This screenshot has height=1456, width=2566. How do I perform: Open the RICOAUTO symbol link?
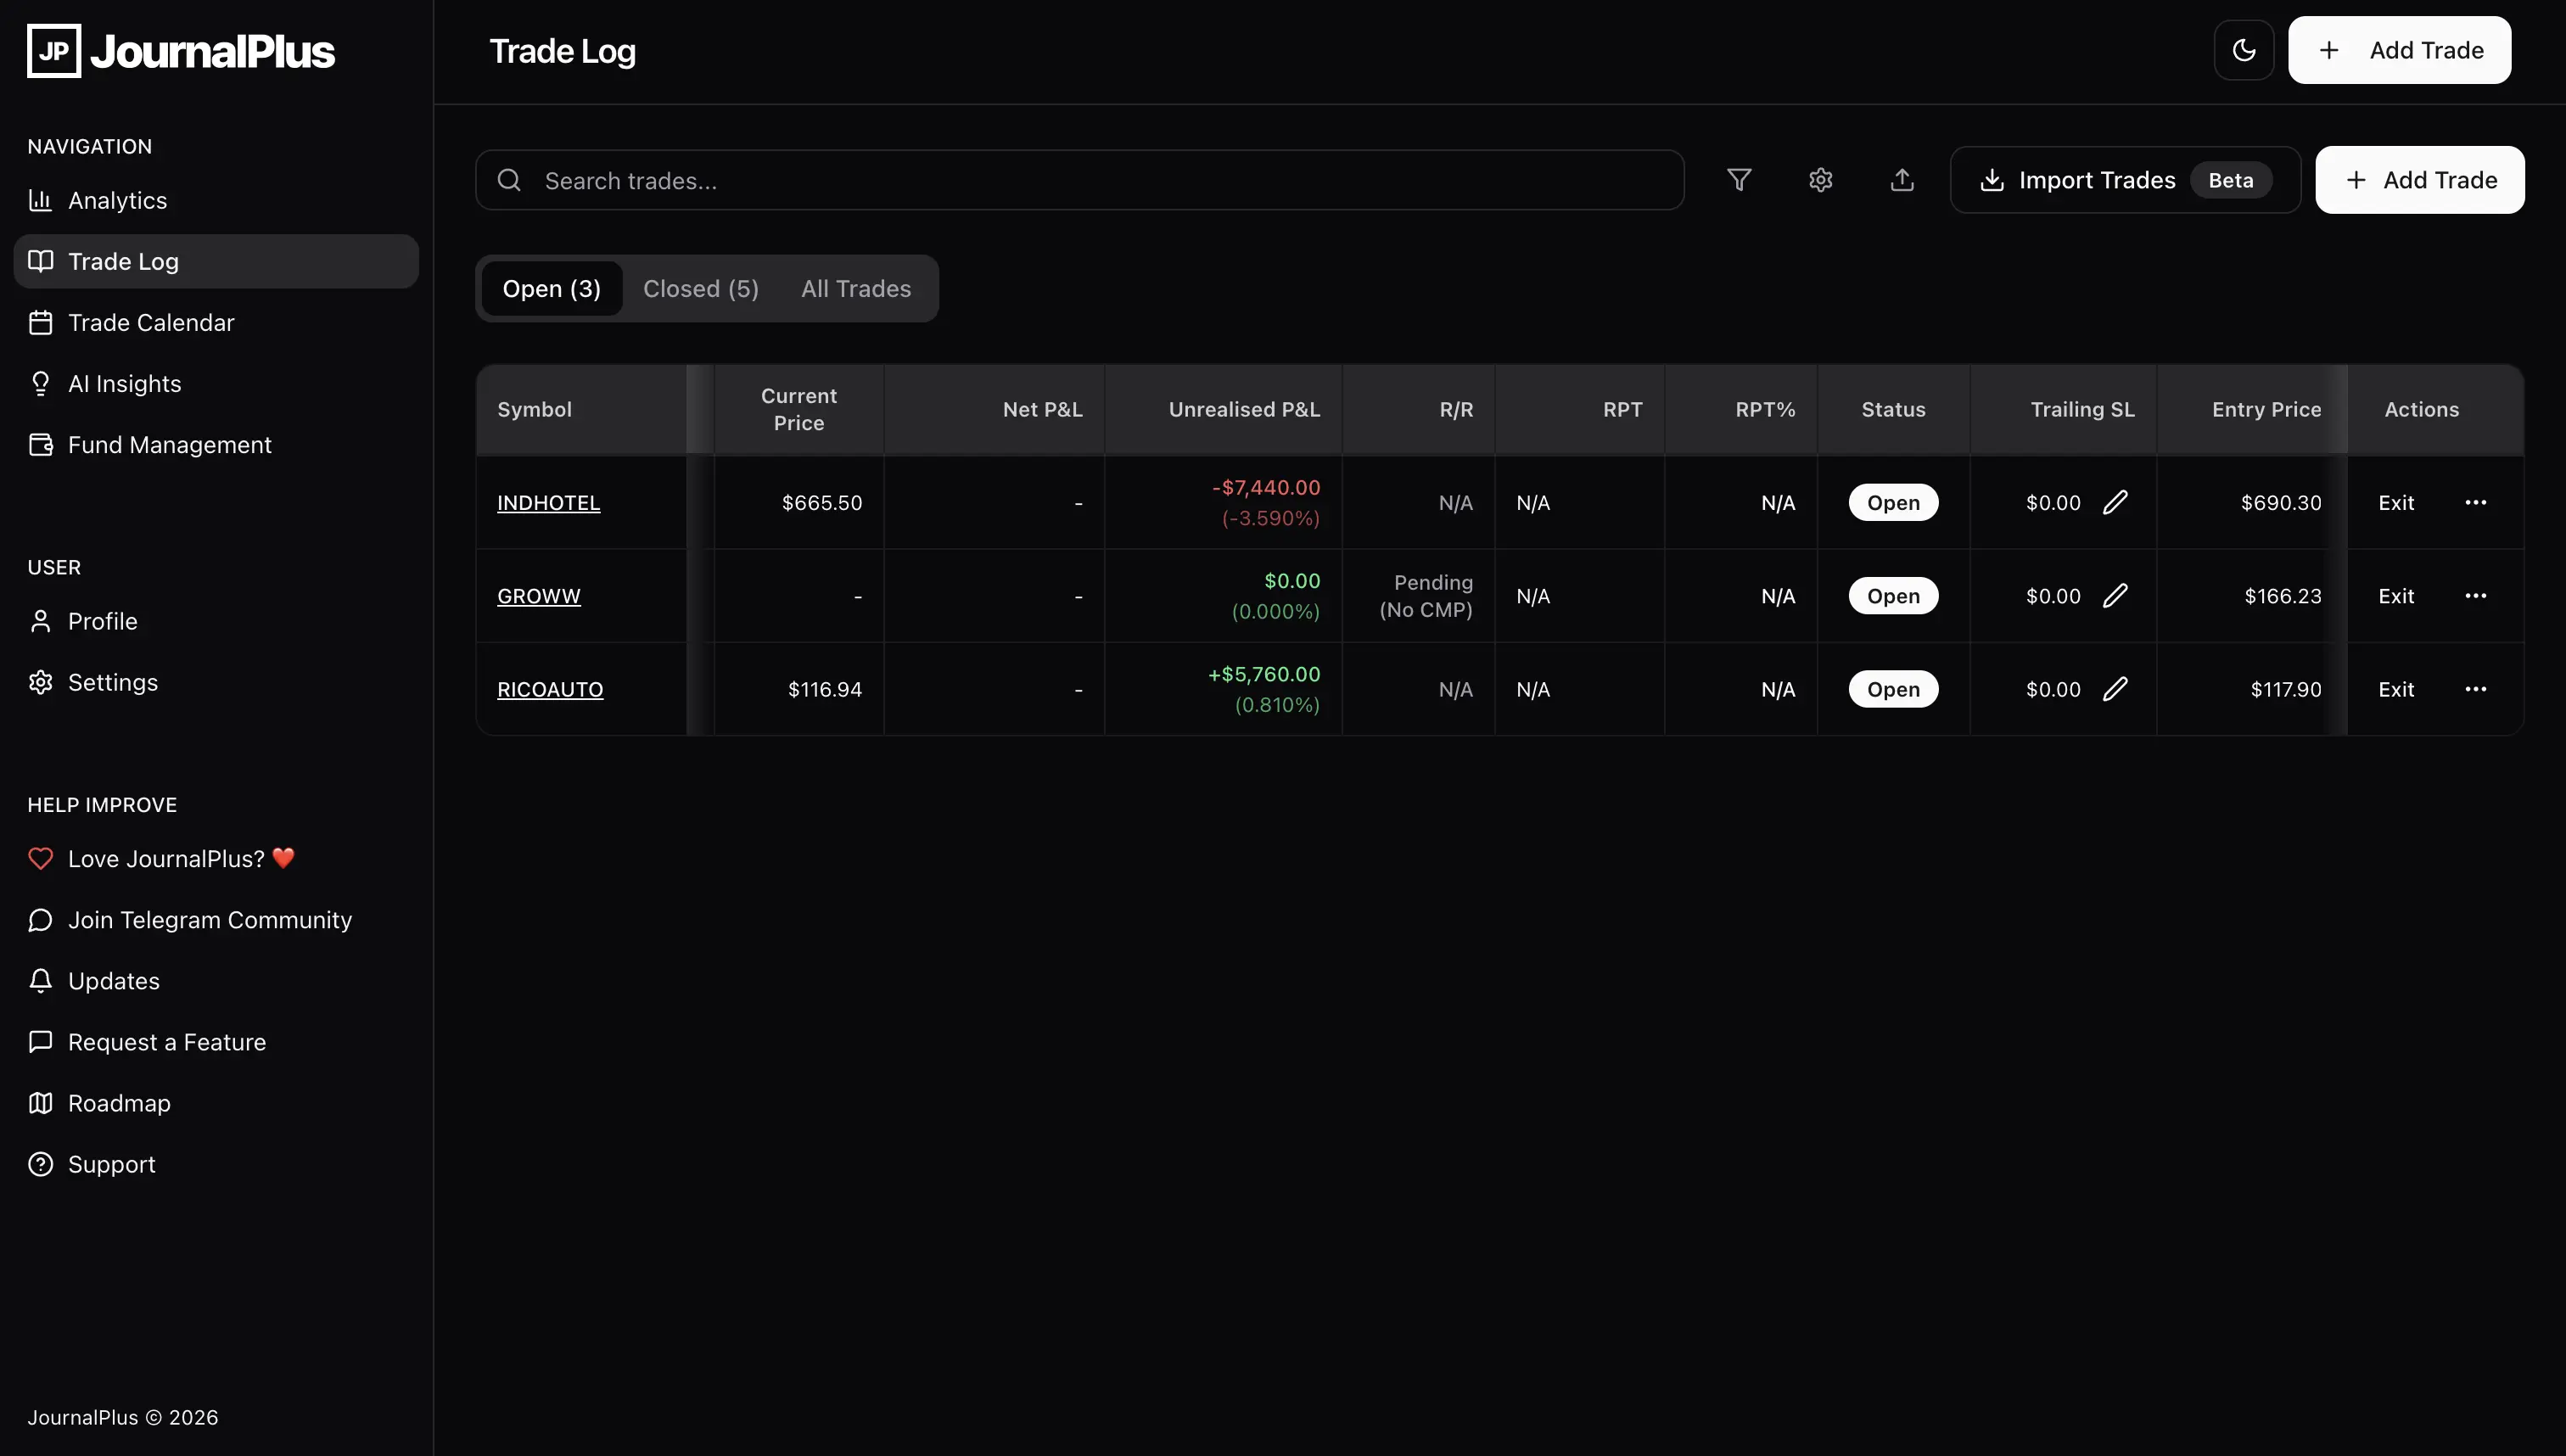tap(550, 689)
